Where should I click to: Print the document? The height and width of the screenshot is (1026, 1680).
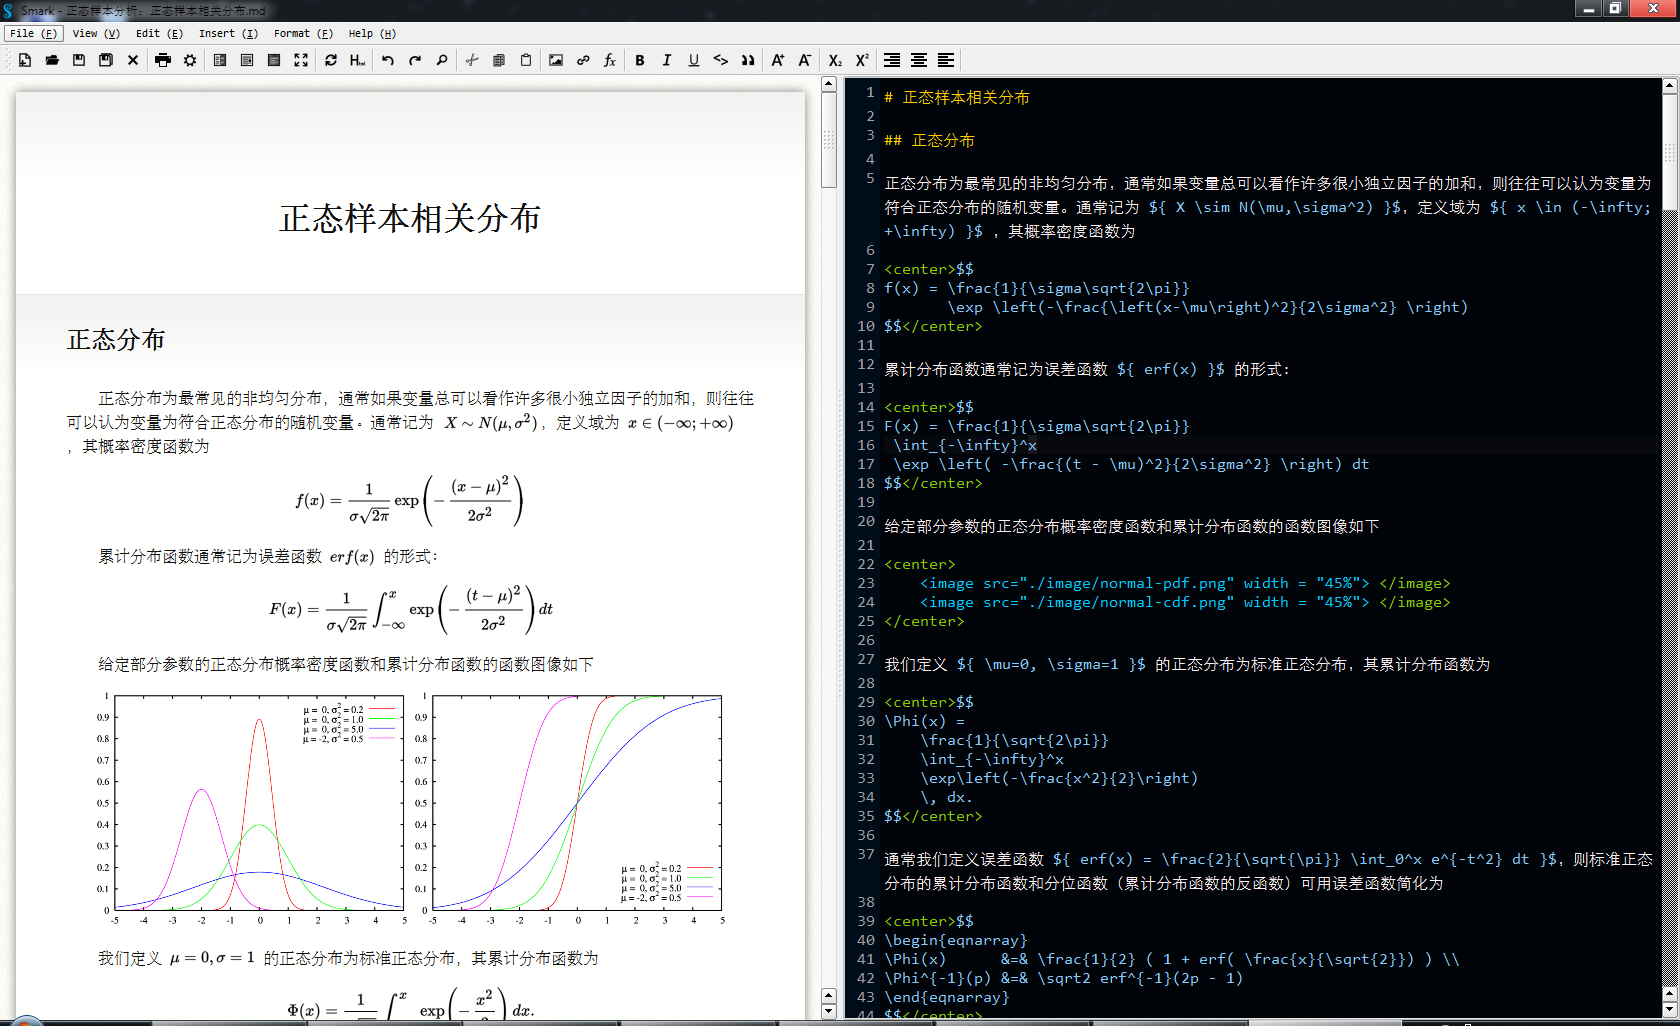(163, 60)
